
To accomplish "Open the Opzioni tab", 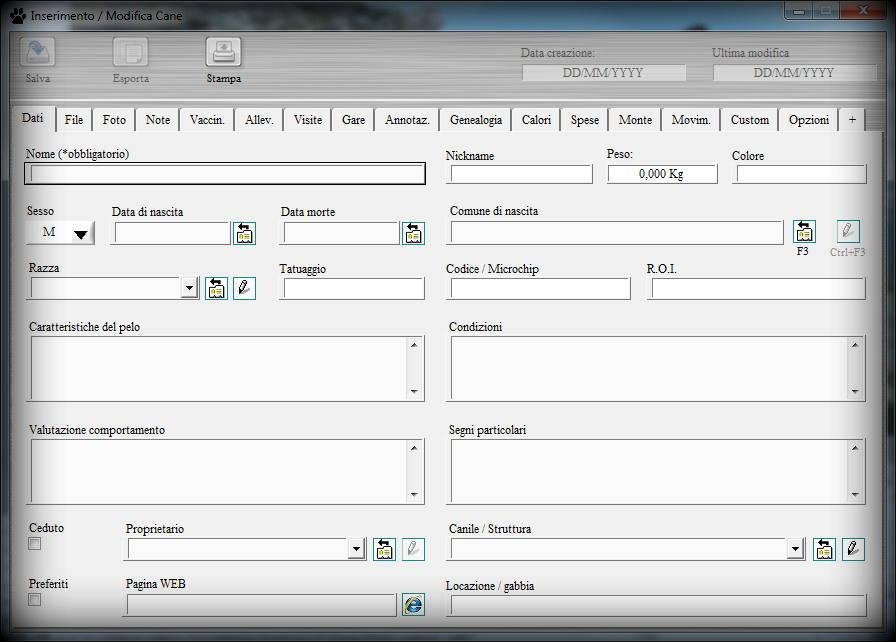I will point(809,120).
